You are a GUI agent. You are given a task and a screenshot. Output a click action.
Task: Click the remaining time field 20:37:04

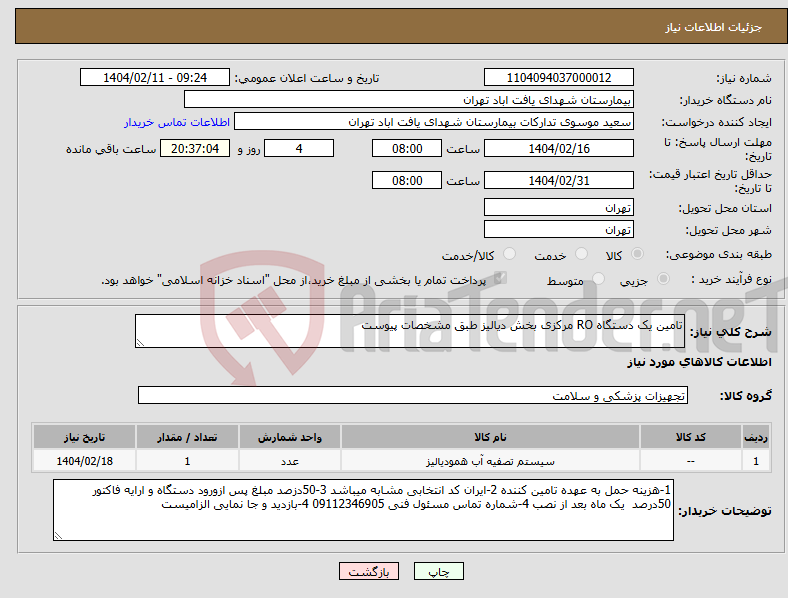195,148
